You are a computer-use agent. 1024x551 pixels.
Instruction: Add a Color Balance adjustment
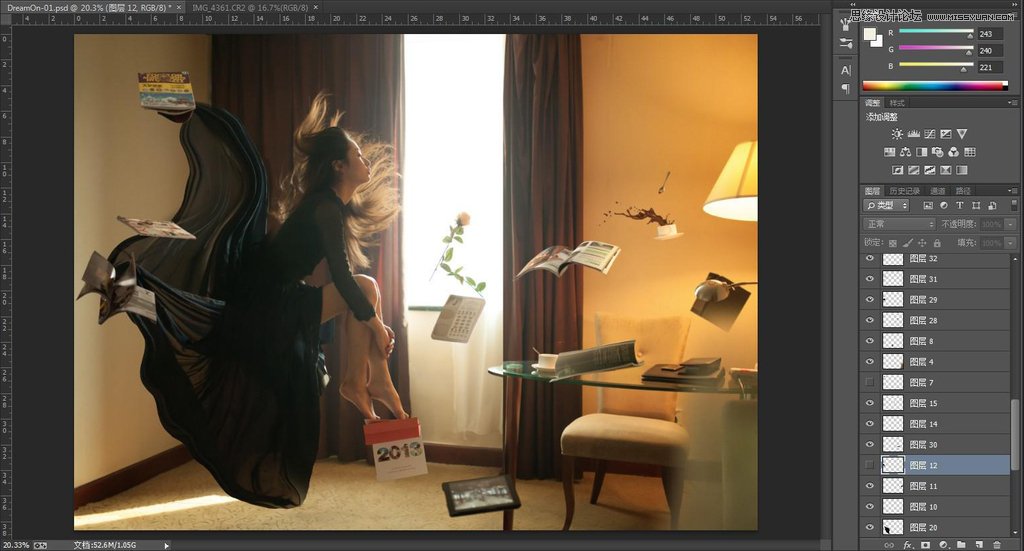click(x=905, y=152)
